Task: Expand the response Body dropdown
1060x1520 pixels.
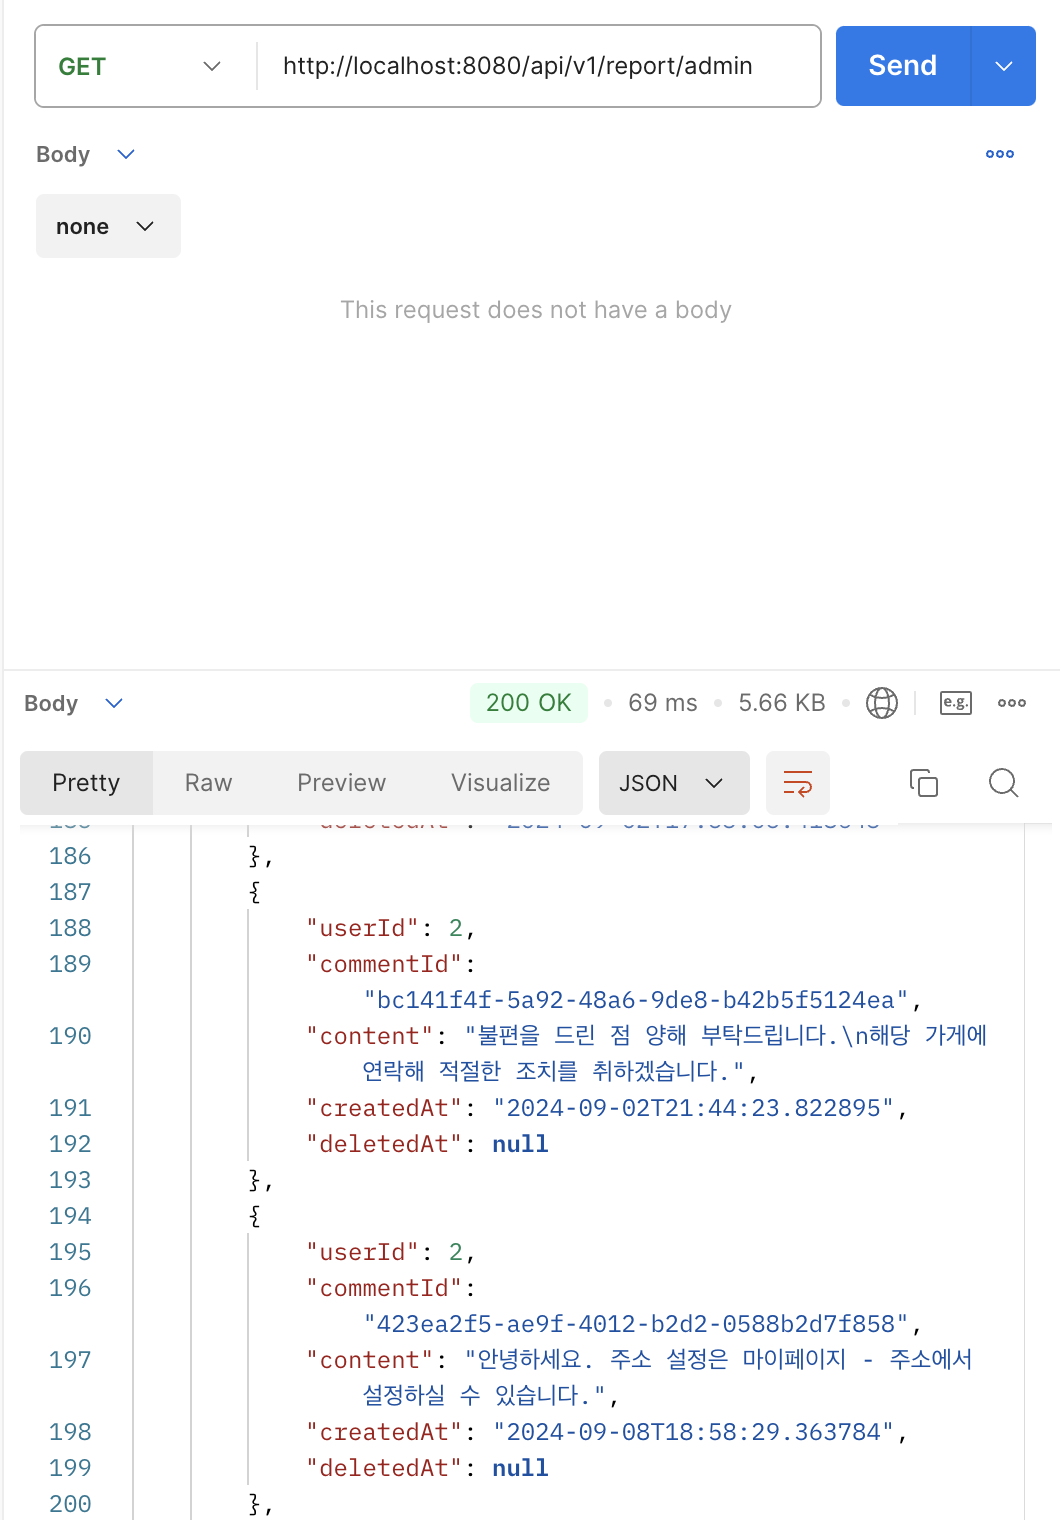Action: 114,703
